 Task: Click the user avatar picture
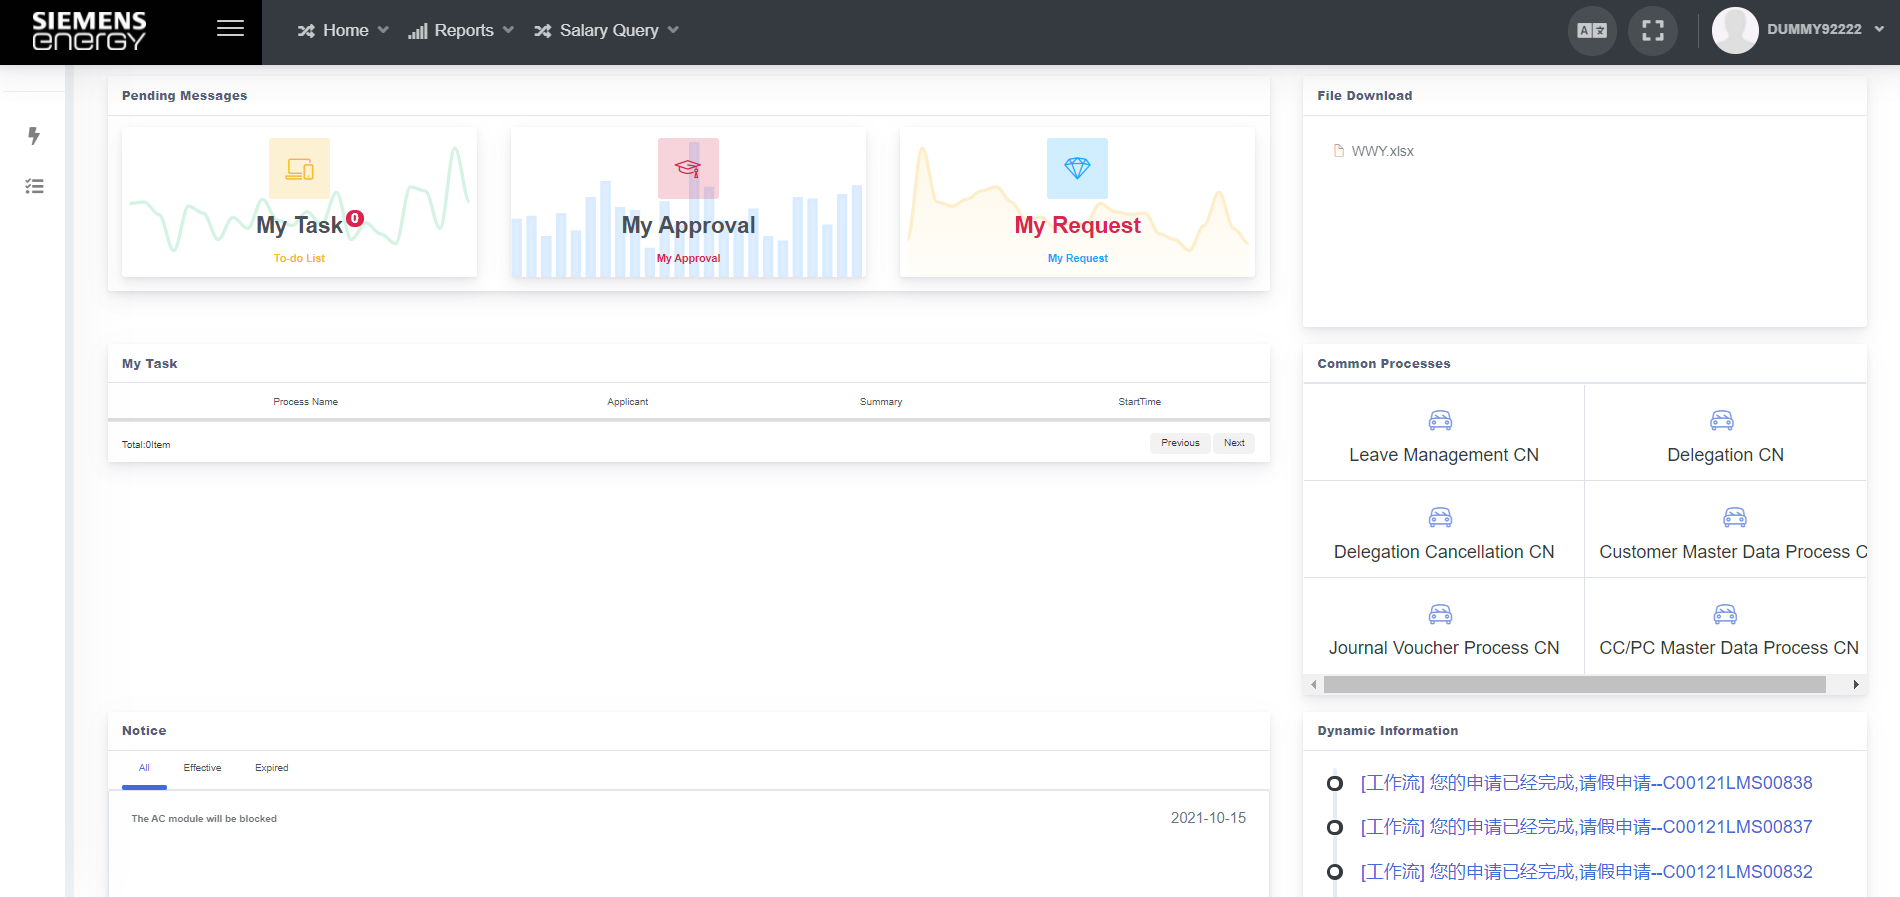1735,30
